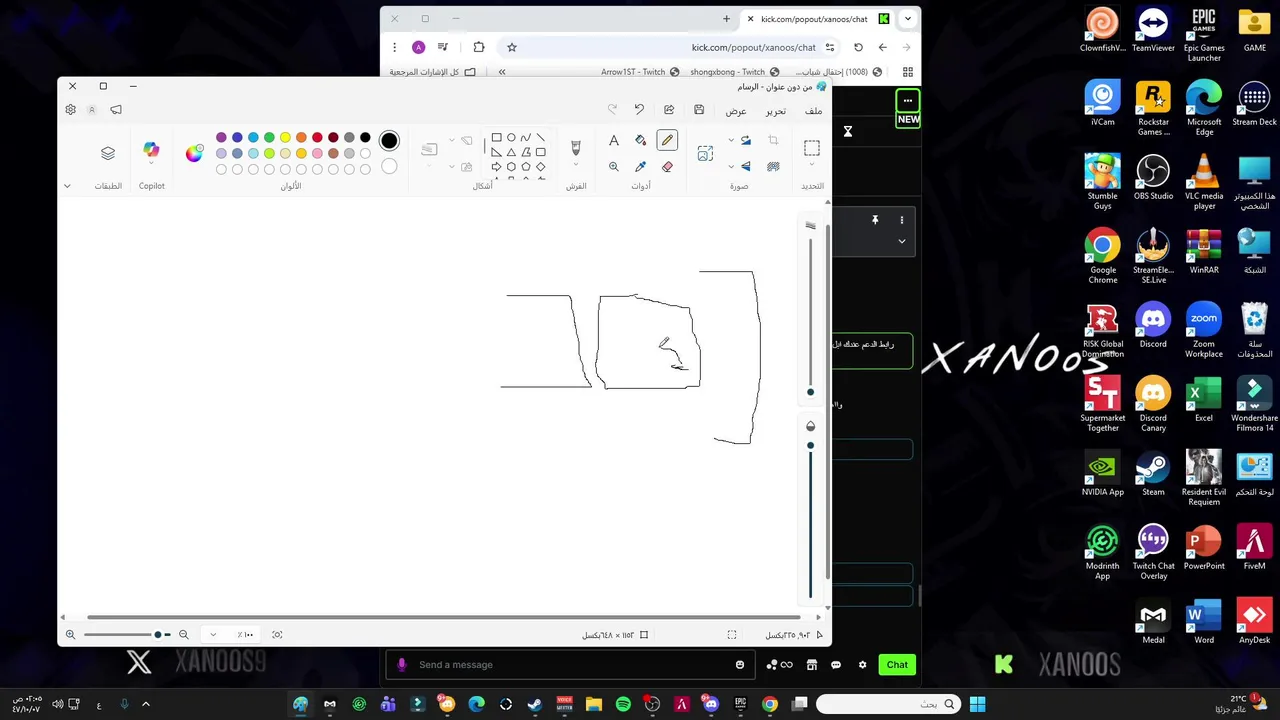This screenshot has width=1280, height=720.
Task: Open the Rotate dropdown arrow
Action: tap(731, 141)
